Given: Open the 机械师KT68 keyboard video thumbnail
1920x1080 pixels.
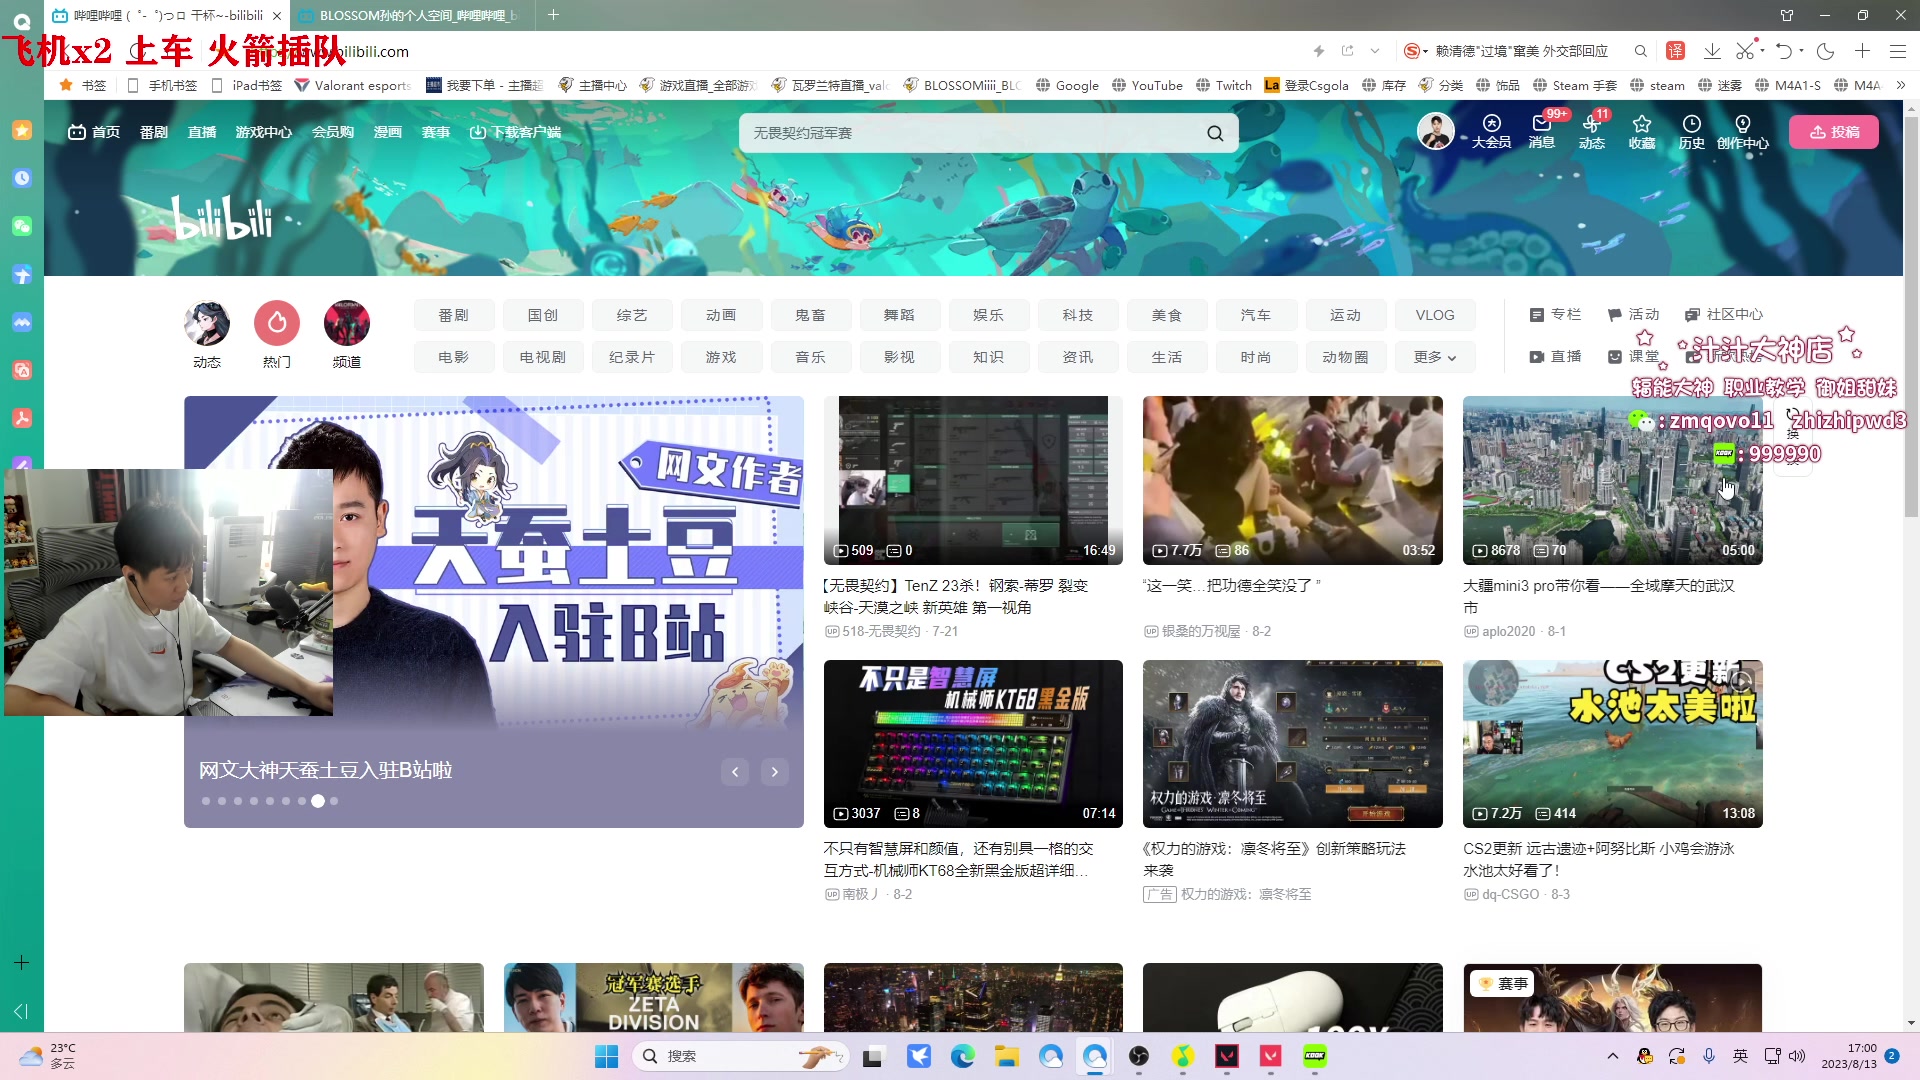Looking at the screenshot, I should pyautogui.click(x=973, y=744).
